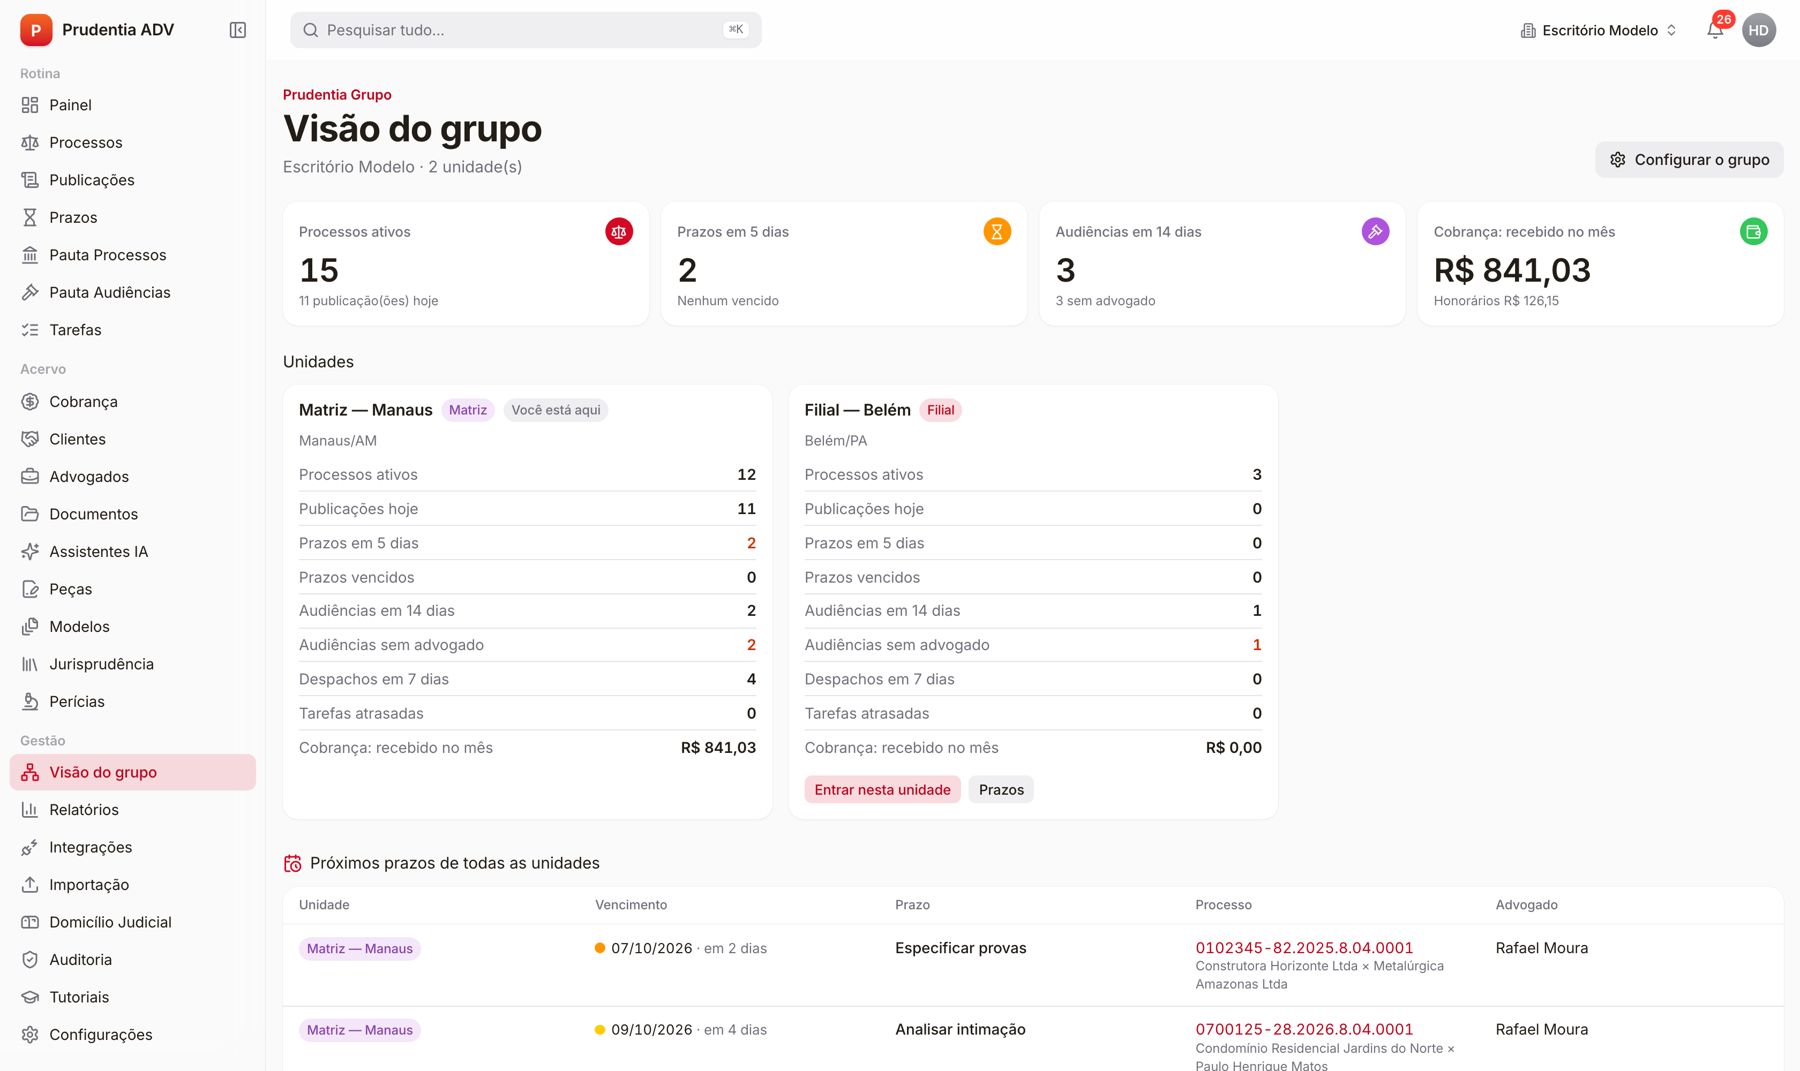The image size is (1800, 1071).
Task: Click the red scales icon on Processos ativos card
Action: click(x=619, y=232)
